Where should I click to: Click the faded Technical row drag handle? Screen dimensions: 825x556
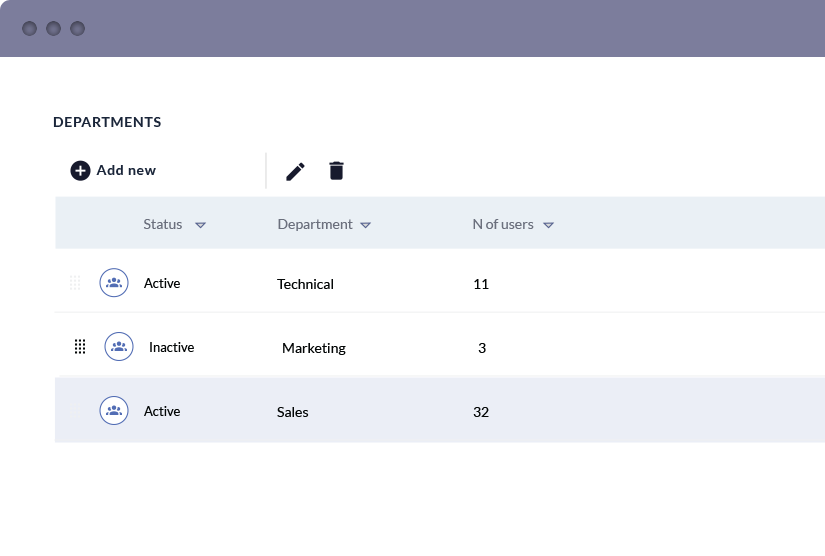(75, 282)
